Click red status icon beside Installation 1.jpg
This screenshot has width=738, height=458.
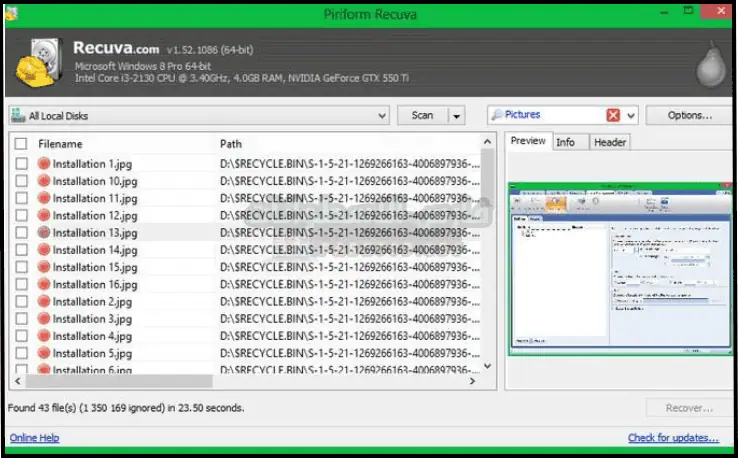[x=44, y=164]
